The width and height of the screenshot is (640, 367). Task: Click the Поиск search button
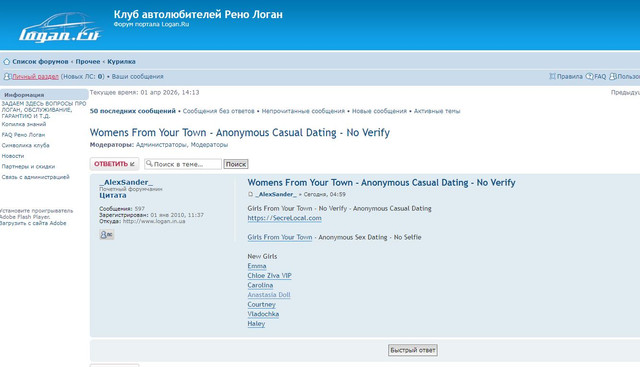pyautogui.click(x=236, y=164)
